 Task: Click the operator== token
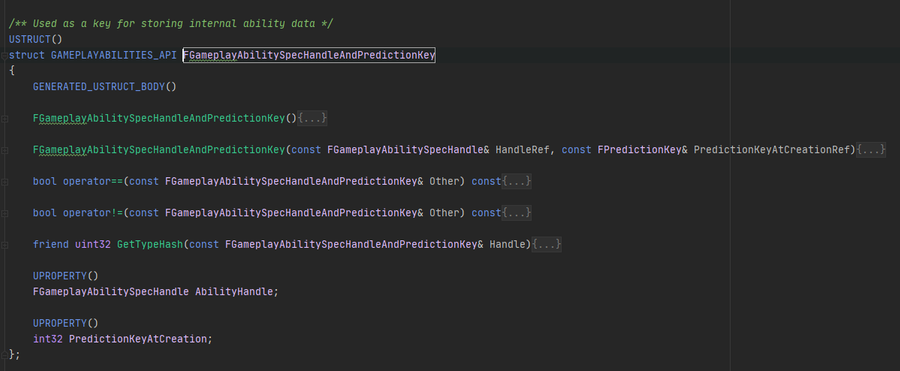92,181
